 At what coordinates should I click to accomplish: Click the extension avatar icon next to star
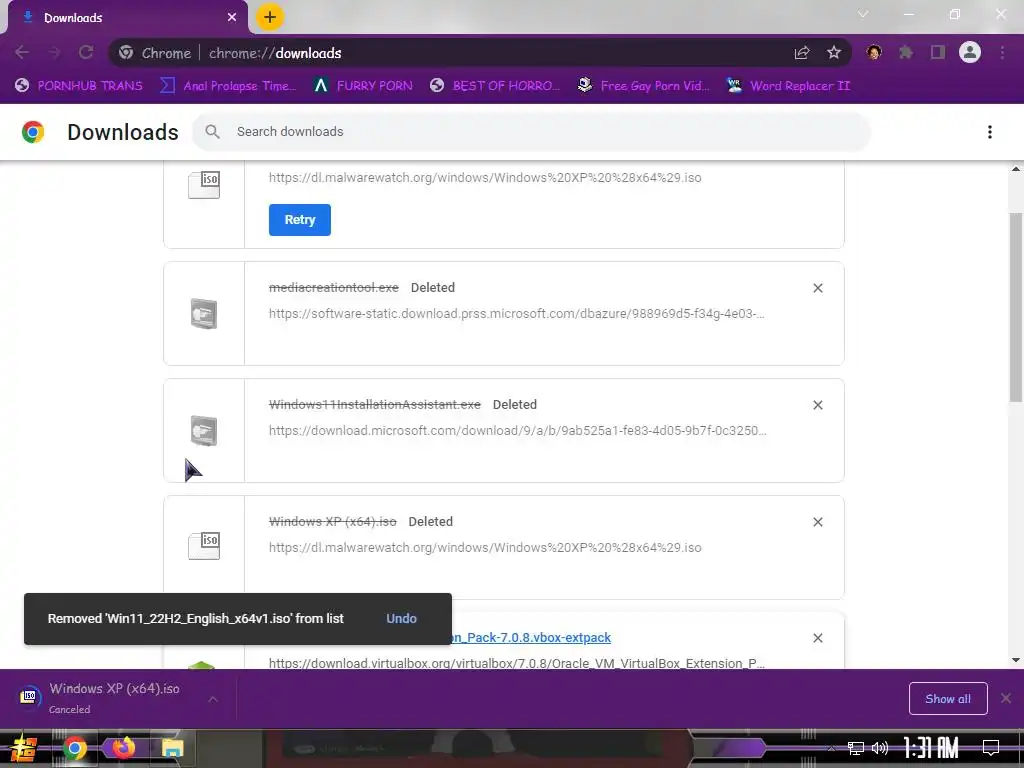point(874,52)
